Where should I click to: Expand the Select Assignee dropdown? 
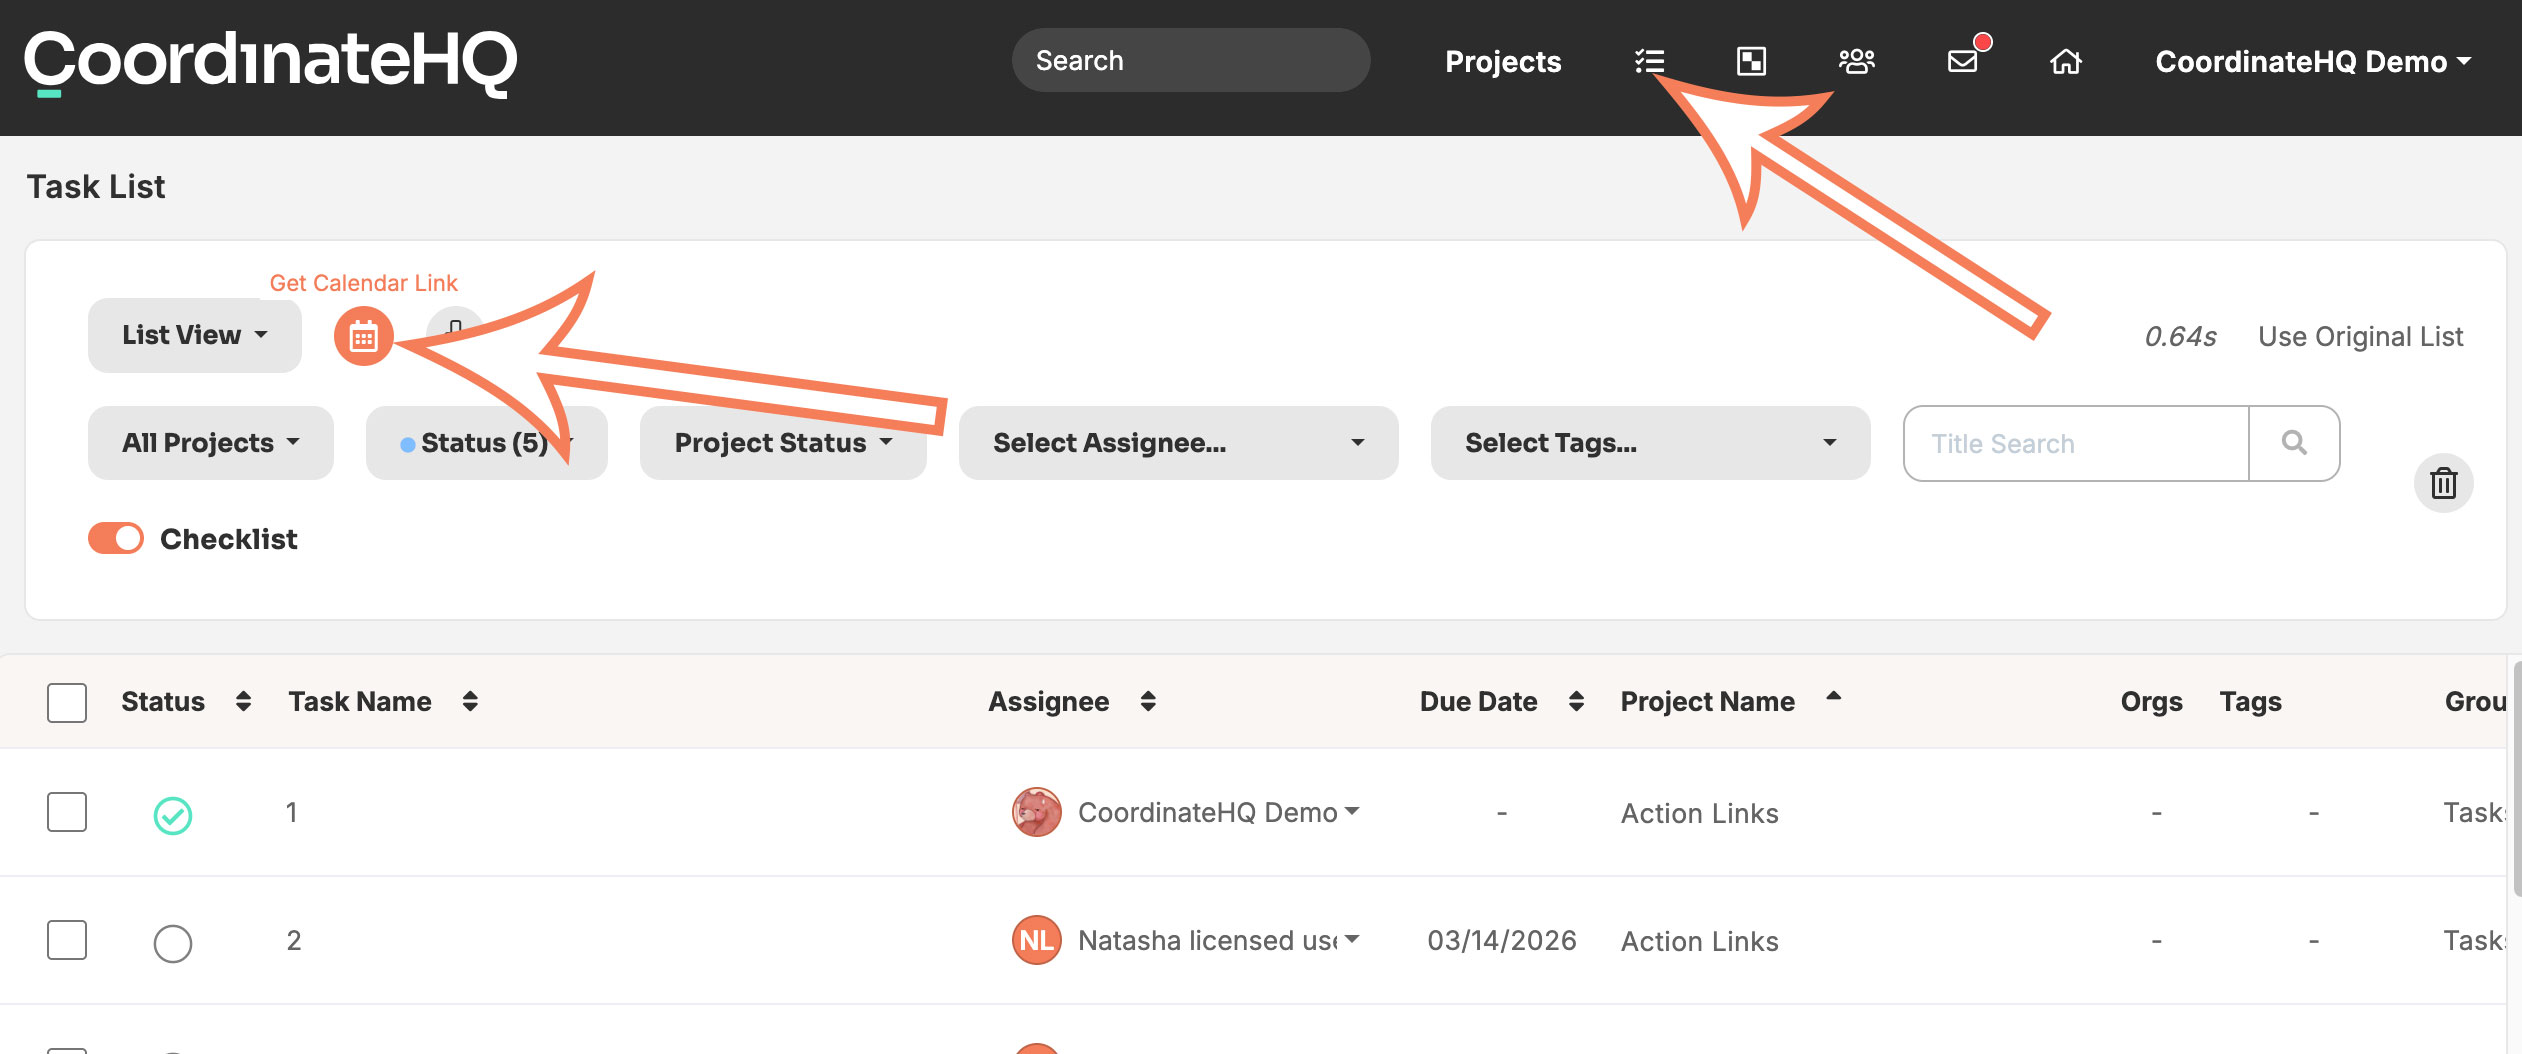pos(1178,443)
